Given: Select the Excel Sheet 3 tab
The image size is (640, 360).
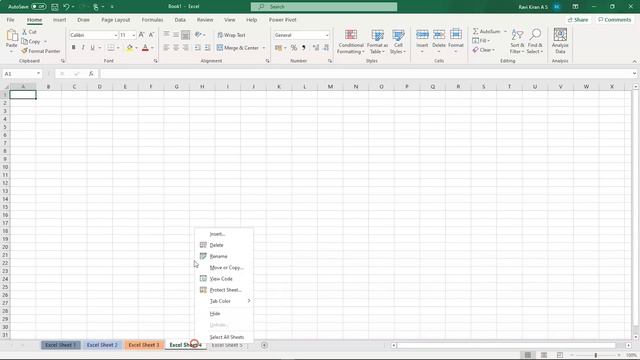Looking at the screenshot, I should click(144, 345).
